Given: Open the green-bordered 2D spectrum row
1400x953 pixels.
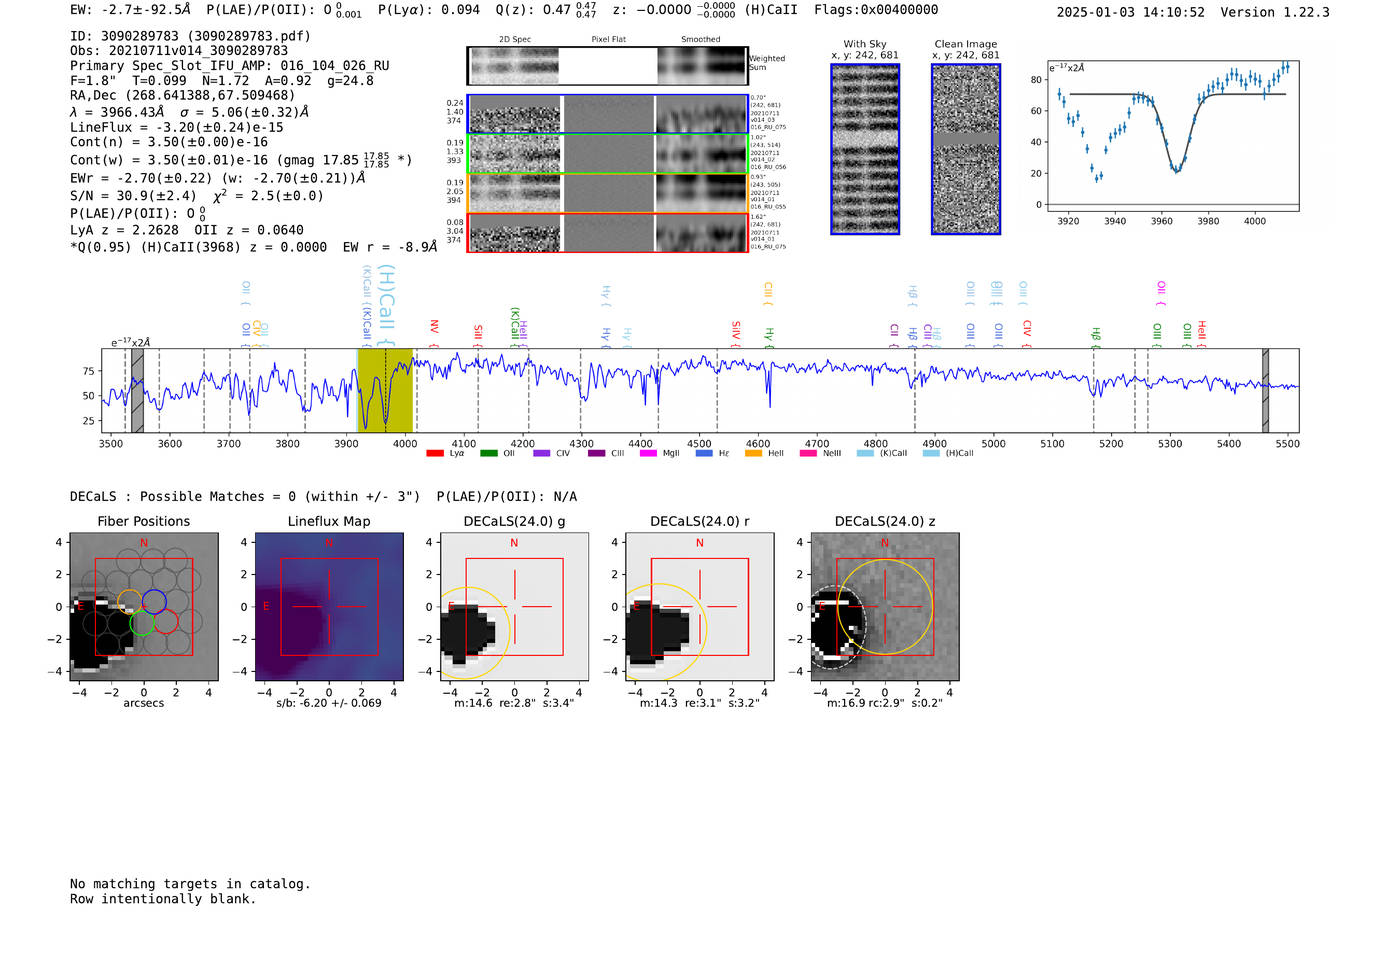Looking at the screenshot, I should [x=607, y=154].
